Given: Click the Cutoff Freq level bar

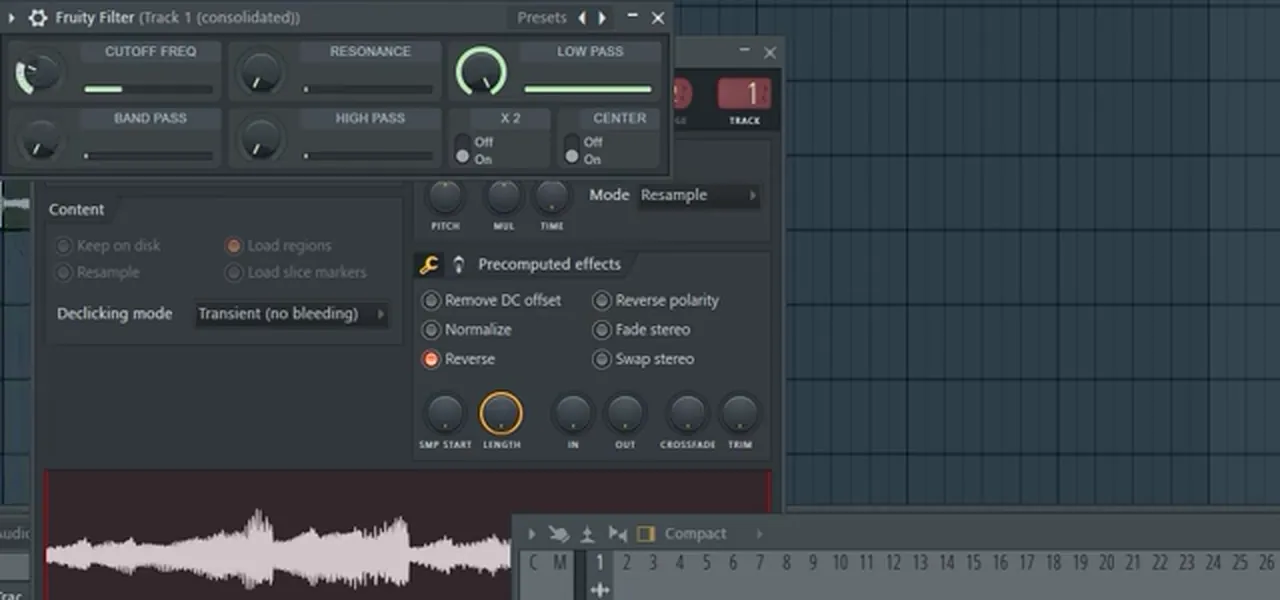Looking at the screenshot, I should click(x=148, y=89).
